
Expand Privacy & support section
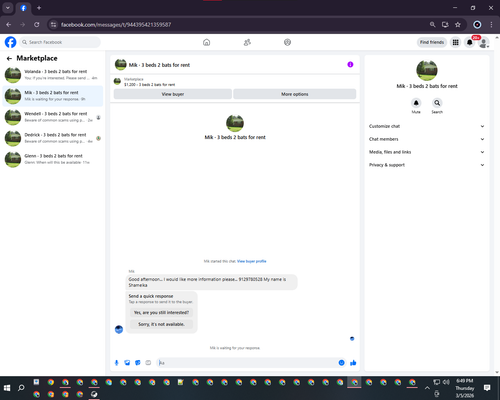[x=426, y=165]
